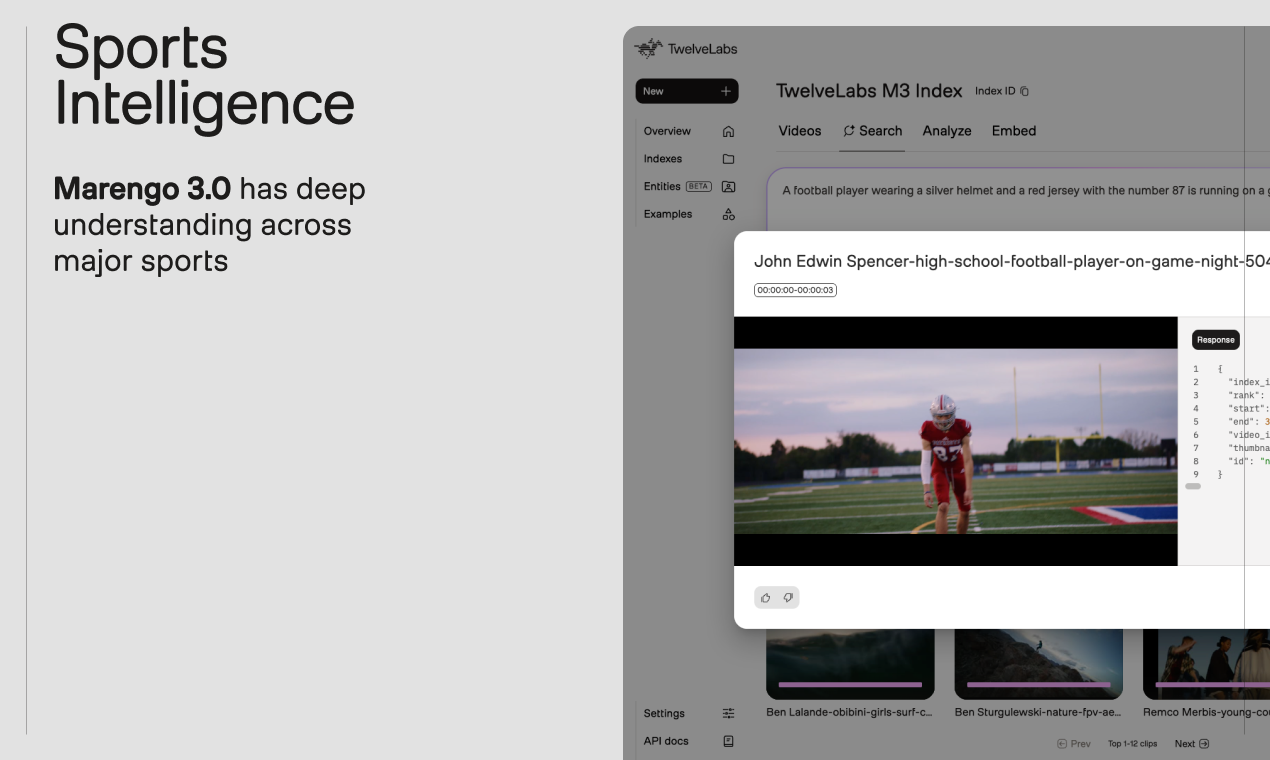Click the Settings sliders icon
The height and width of the screenshot is (760, 1270).
[728, 713]
